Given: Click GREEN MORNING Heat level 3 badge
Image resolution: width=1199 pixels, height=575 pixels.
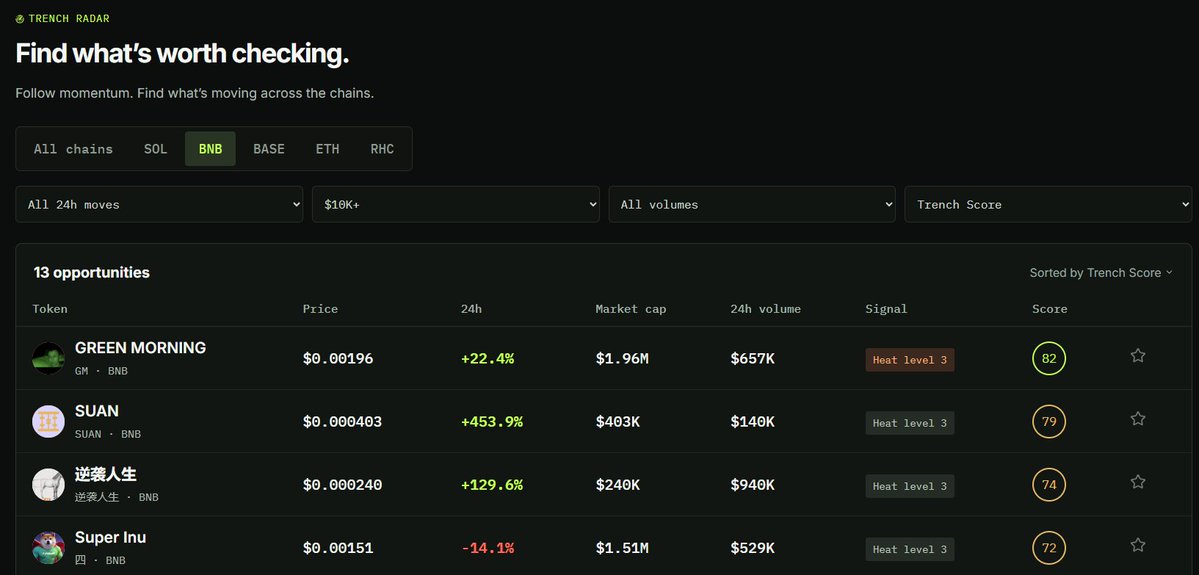Looking at the screenshot, I should pyautogui.click(x=910, y=359).
